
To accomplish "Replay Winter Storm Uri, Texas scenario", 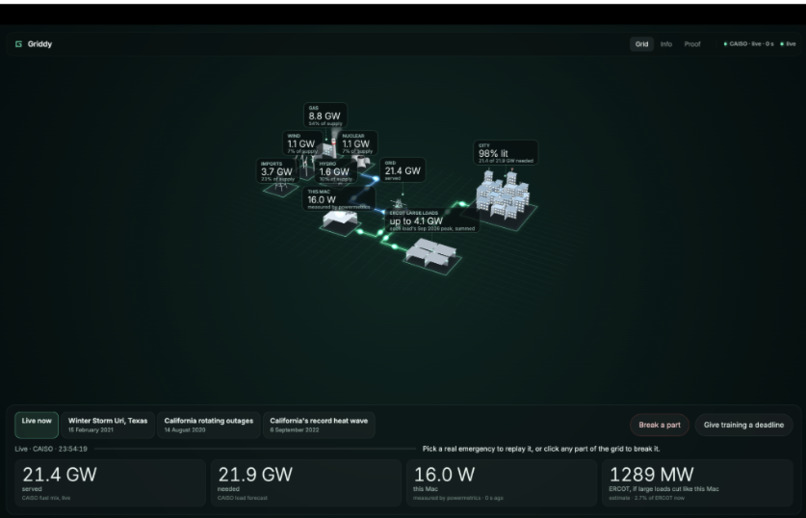I will click(x=108, y=425).
